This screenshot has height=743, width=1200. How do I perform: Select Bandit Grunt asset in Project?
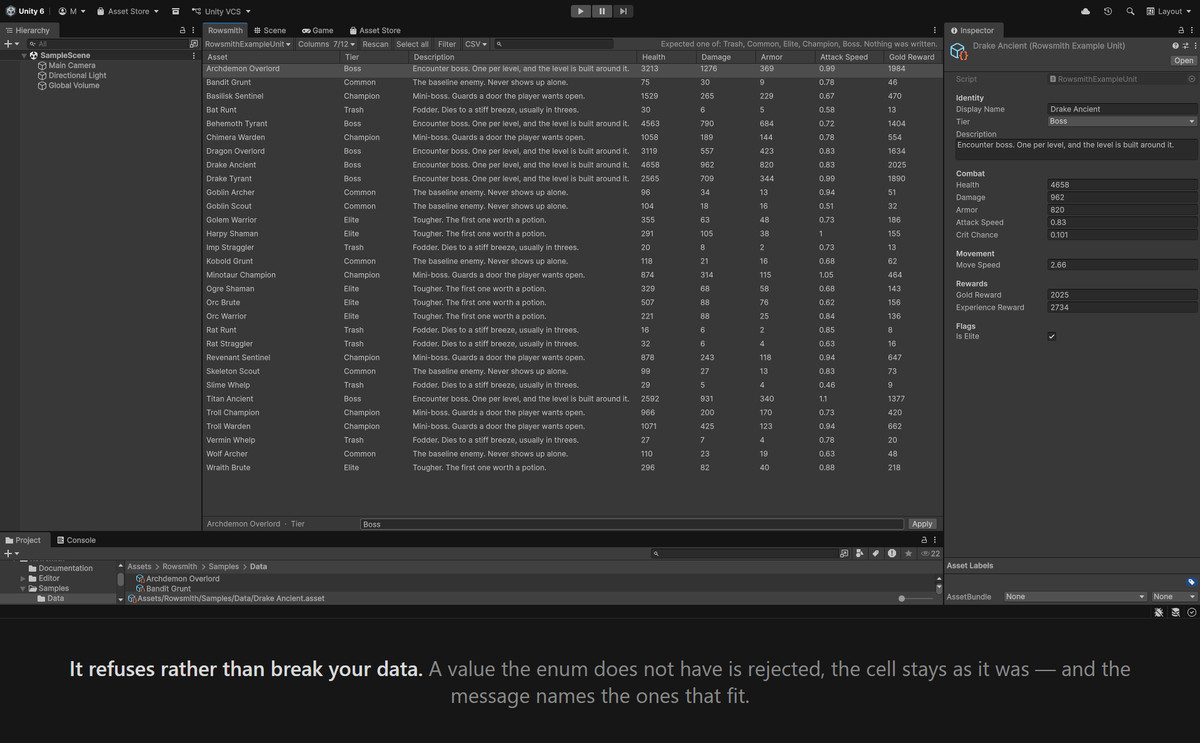[163, 589]
